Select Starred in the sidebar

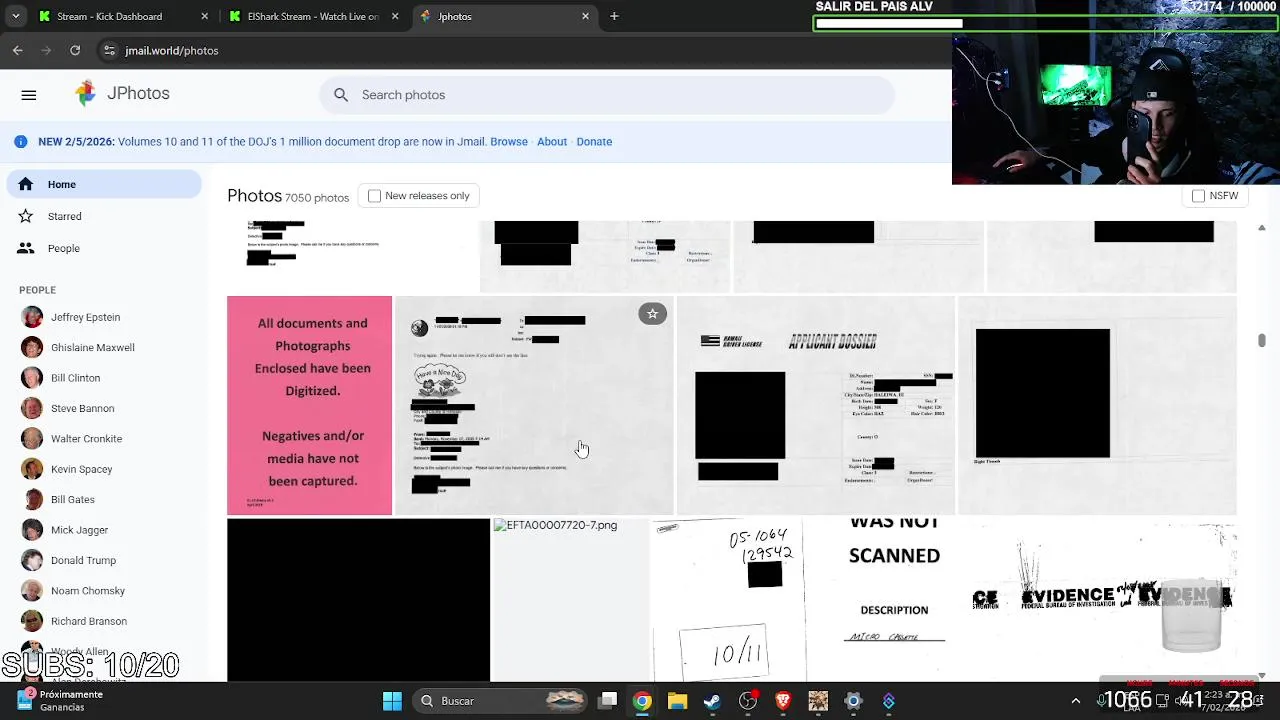[104, 216]
